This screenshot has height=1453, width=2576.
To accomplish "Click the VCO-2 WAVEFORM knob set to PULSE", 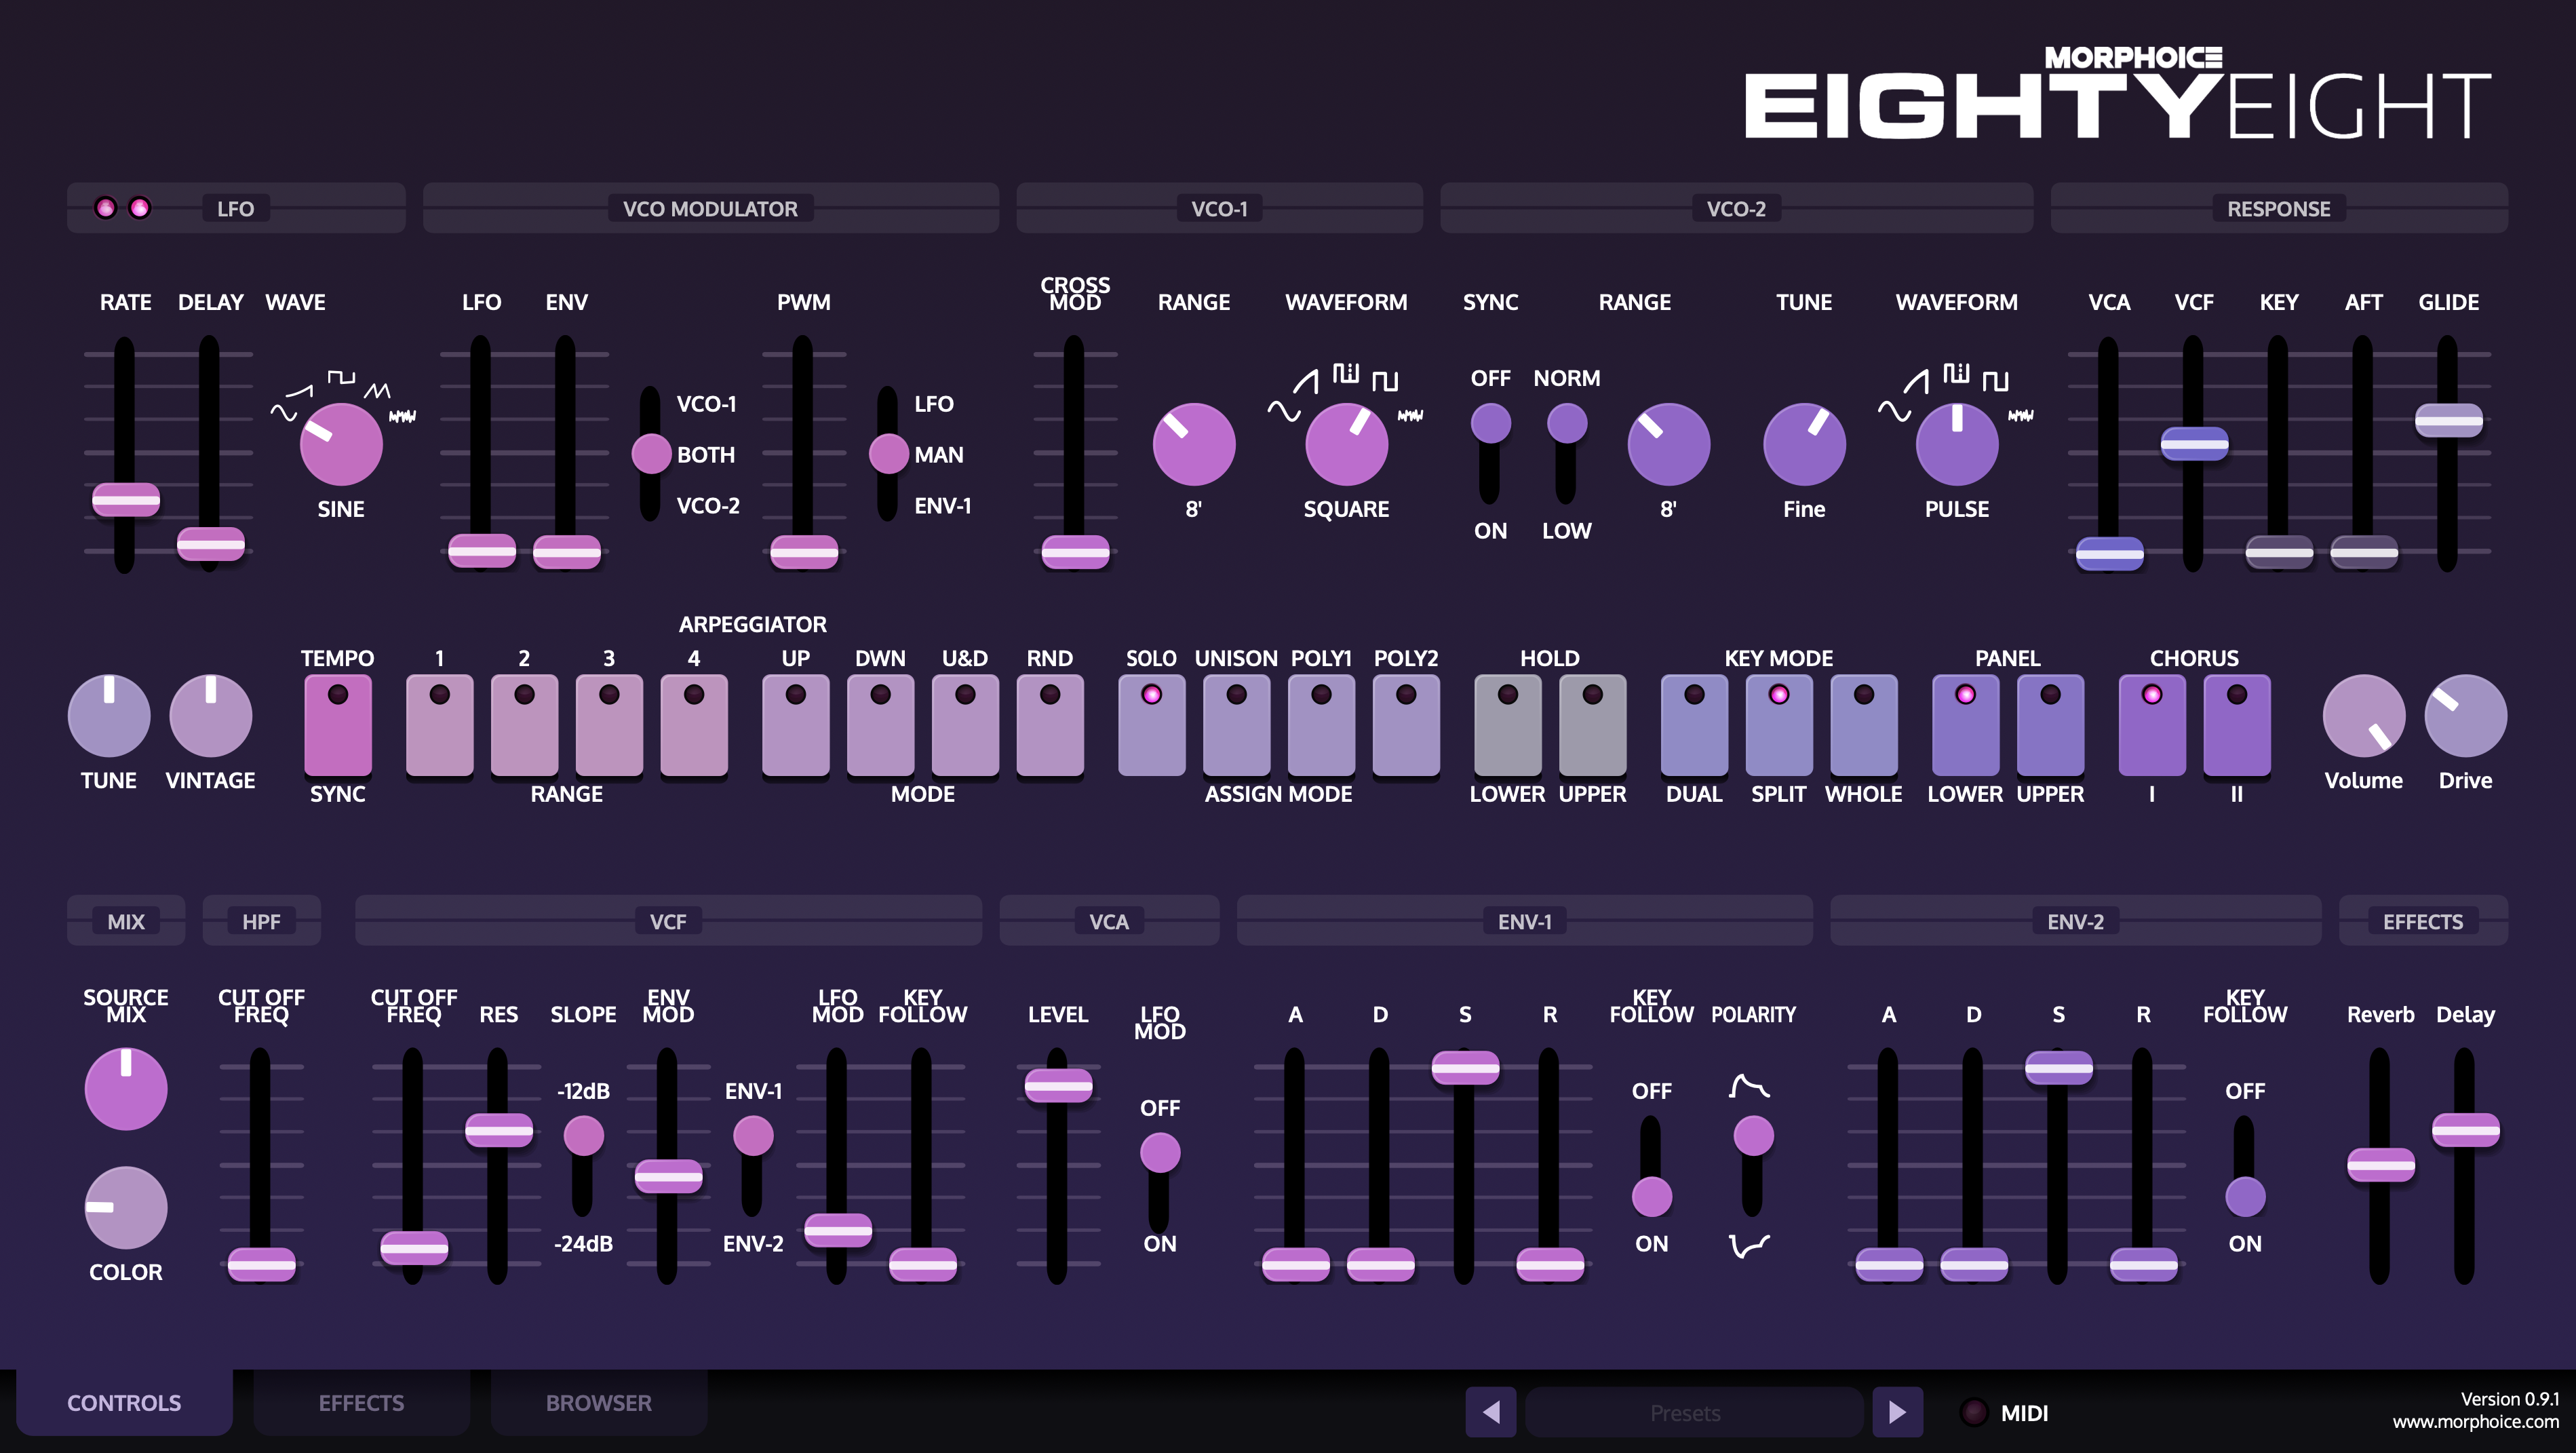I will (1956, 444).
